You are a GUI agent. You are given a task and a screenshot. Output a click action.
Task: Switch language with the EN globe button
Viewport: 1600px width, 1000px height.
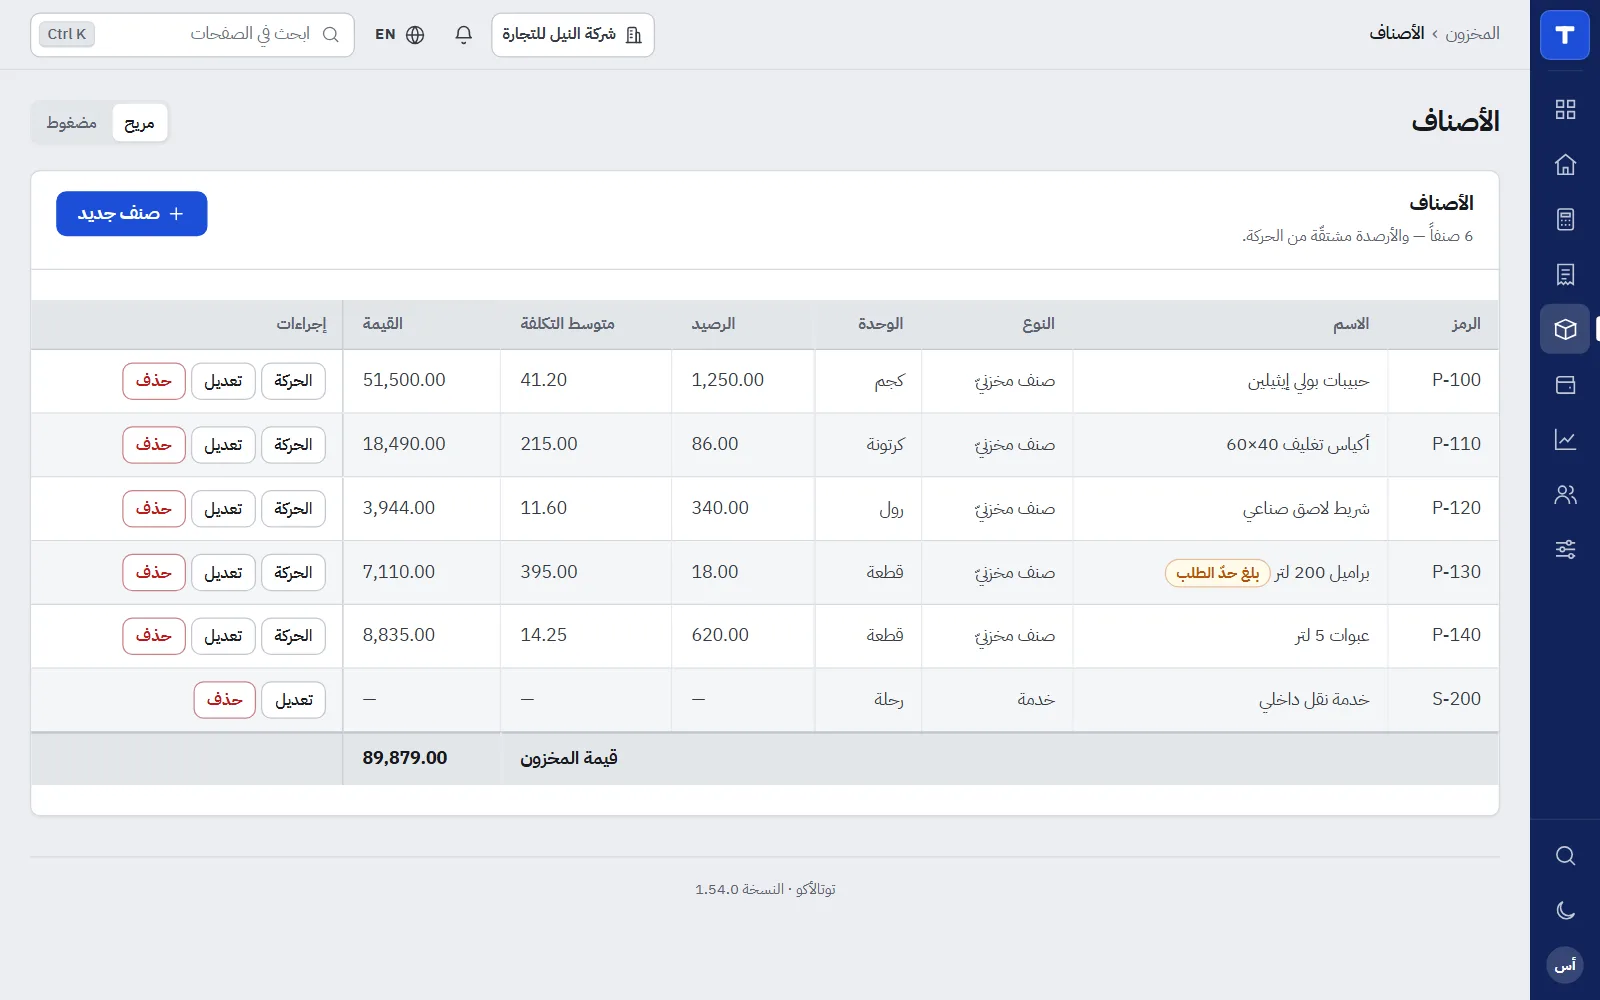click(x=400, y=35)
